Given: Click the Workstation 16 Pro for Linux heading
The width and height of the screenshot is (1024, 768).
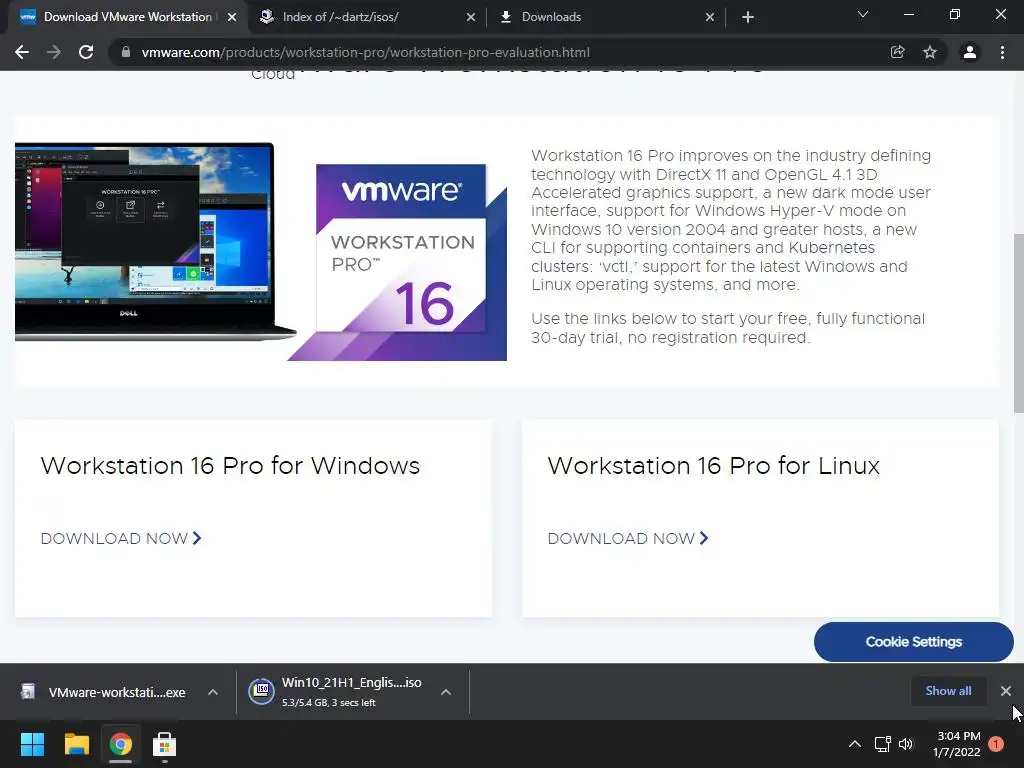Looking at the screenshot, I should [x=714, y=466].
